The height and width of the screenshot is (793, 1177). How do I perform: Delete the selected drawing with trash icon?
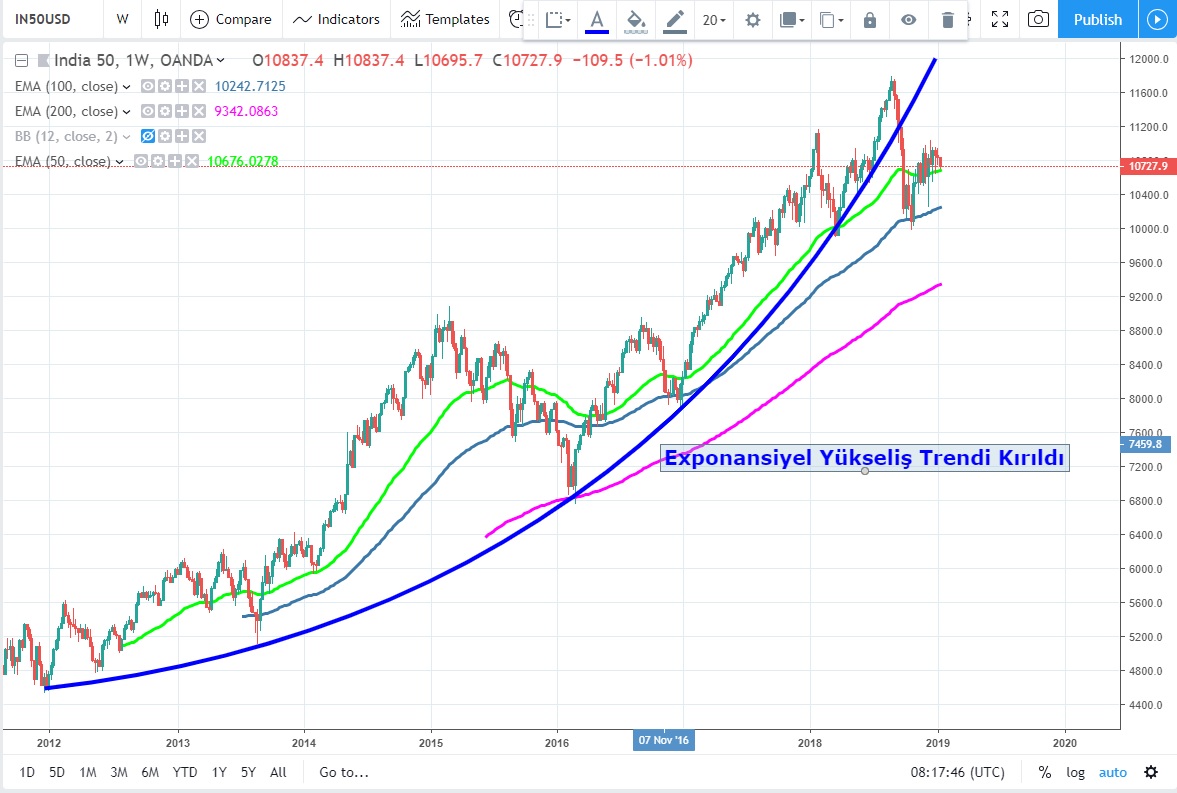click(947, 20)
